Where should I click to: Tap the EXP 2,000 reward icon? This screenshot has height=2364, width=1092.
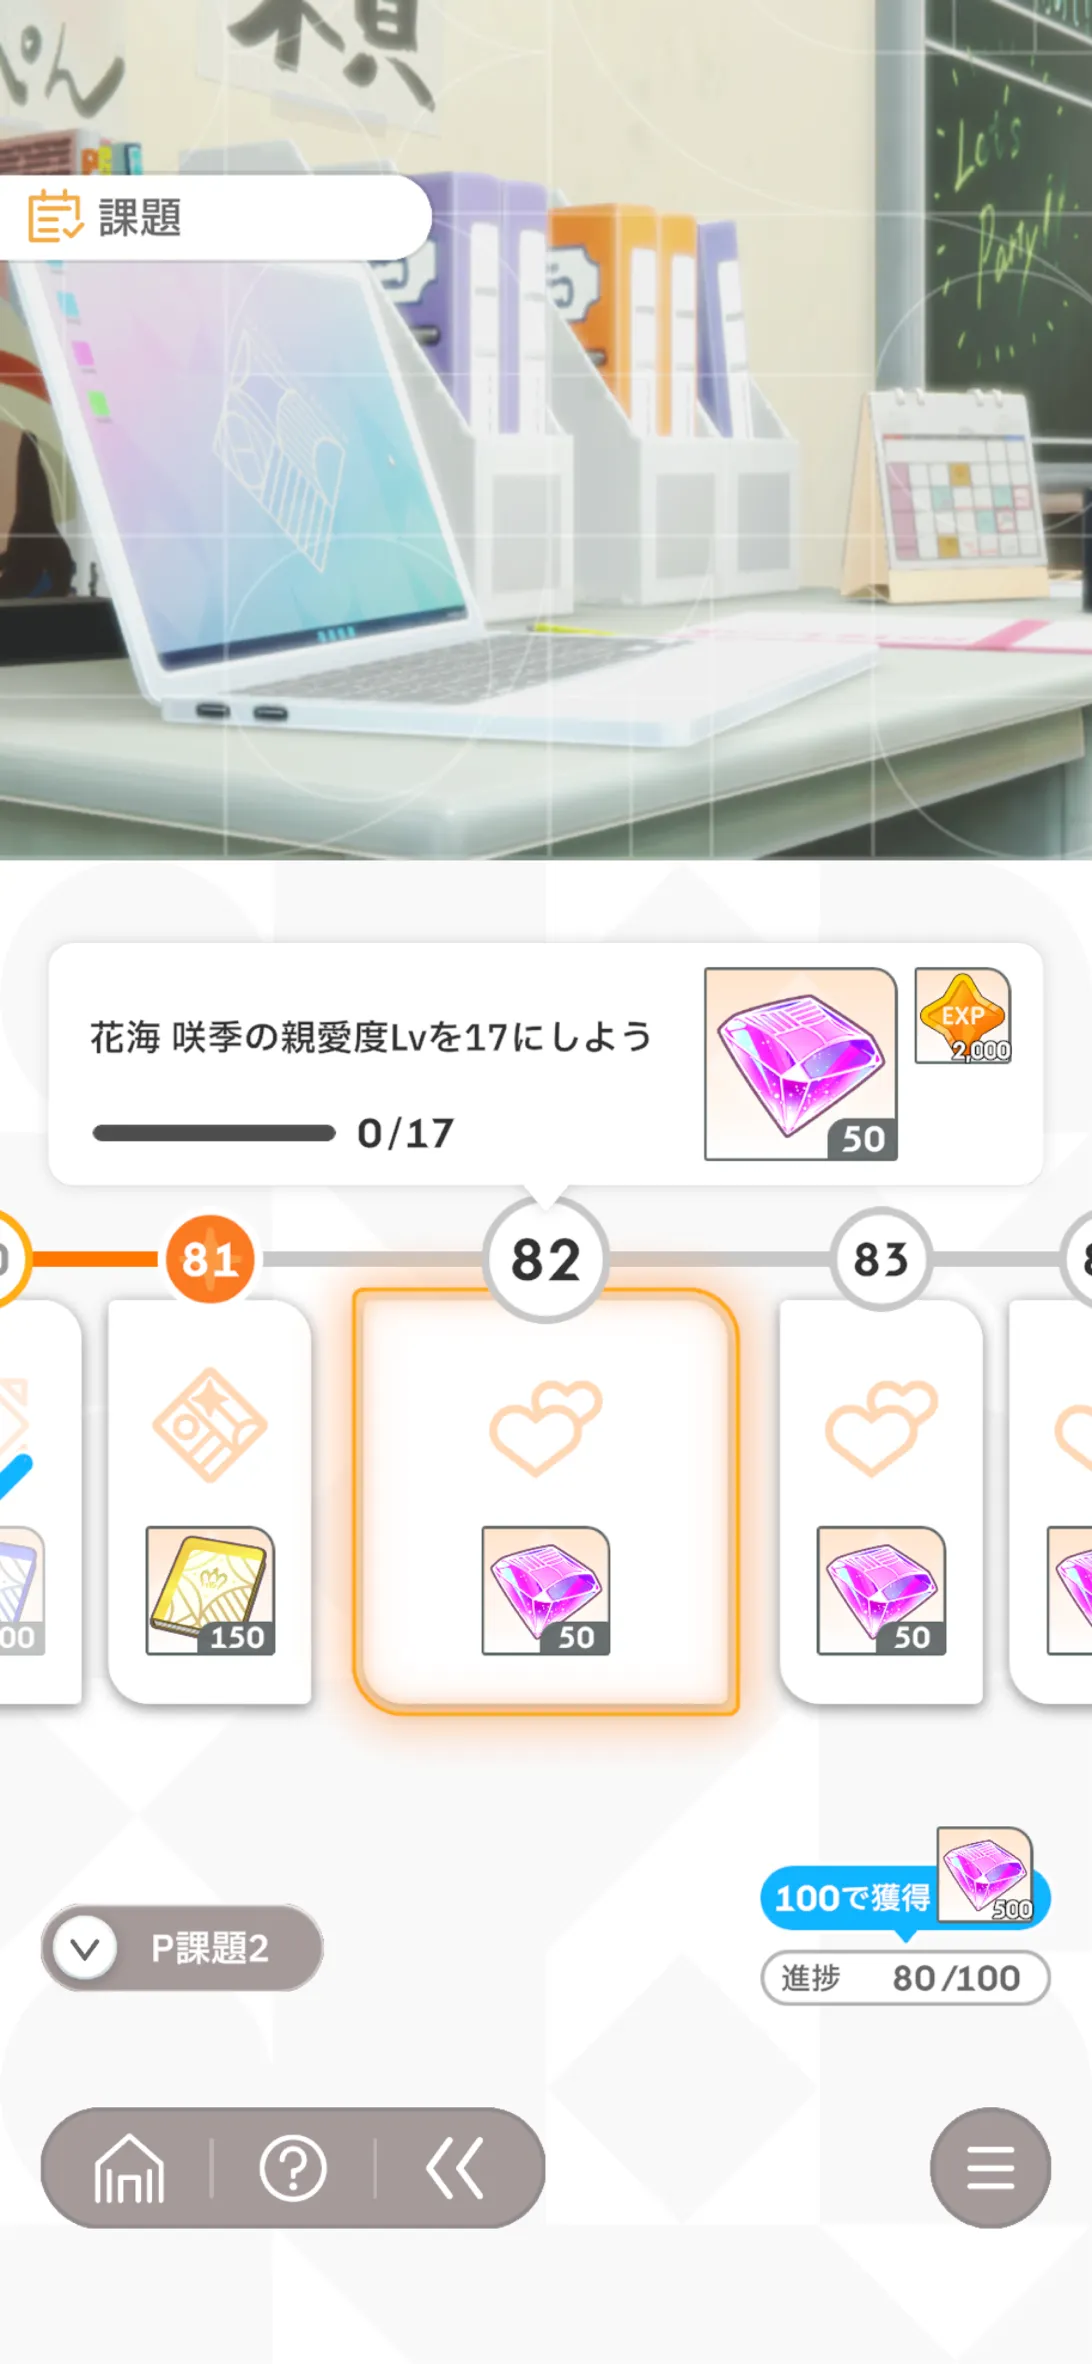963,1015
